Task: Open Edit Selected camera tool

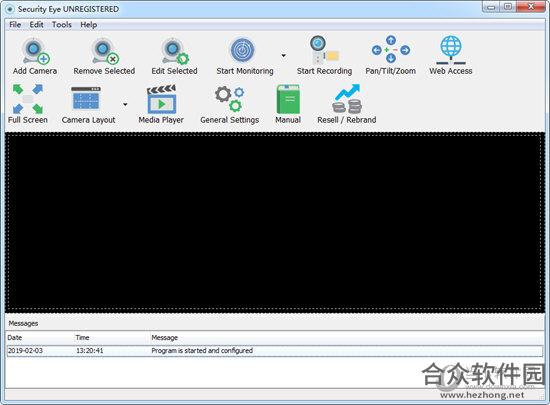Action: pos(174,51)
